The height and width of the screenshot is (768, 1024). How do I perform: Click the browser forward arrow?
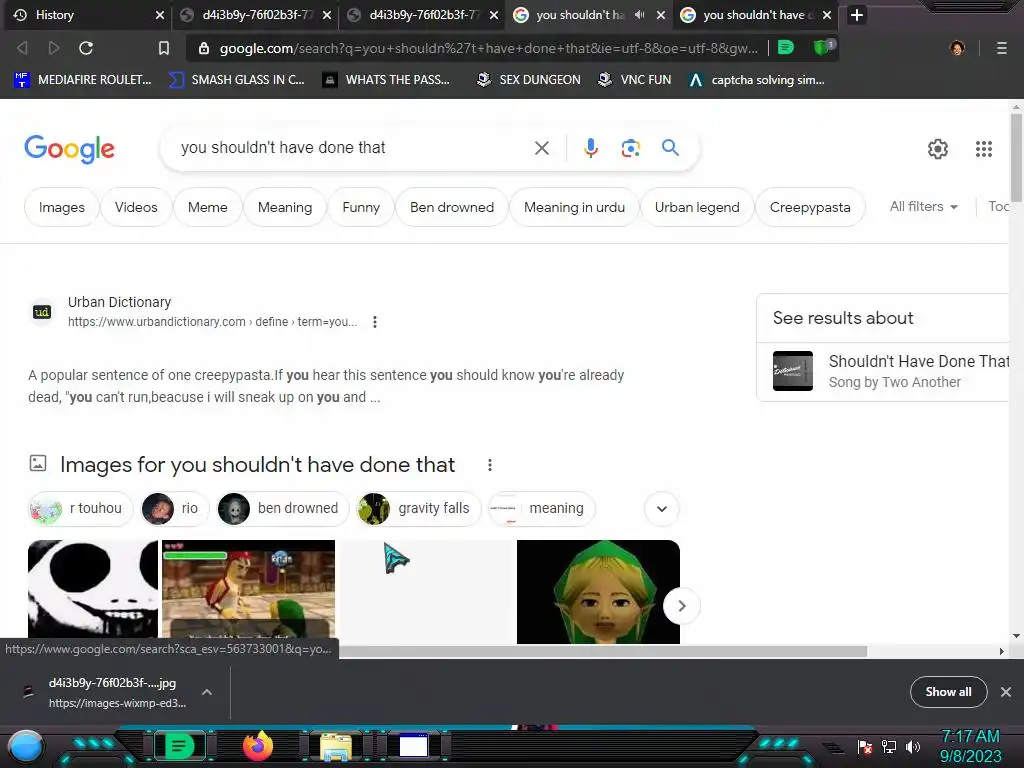click(x=54, y=48)
